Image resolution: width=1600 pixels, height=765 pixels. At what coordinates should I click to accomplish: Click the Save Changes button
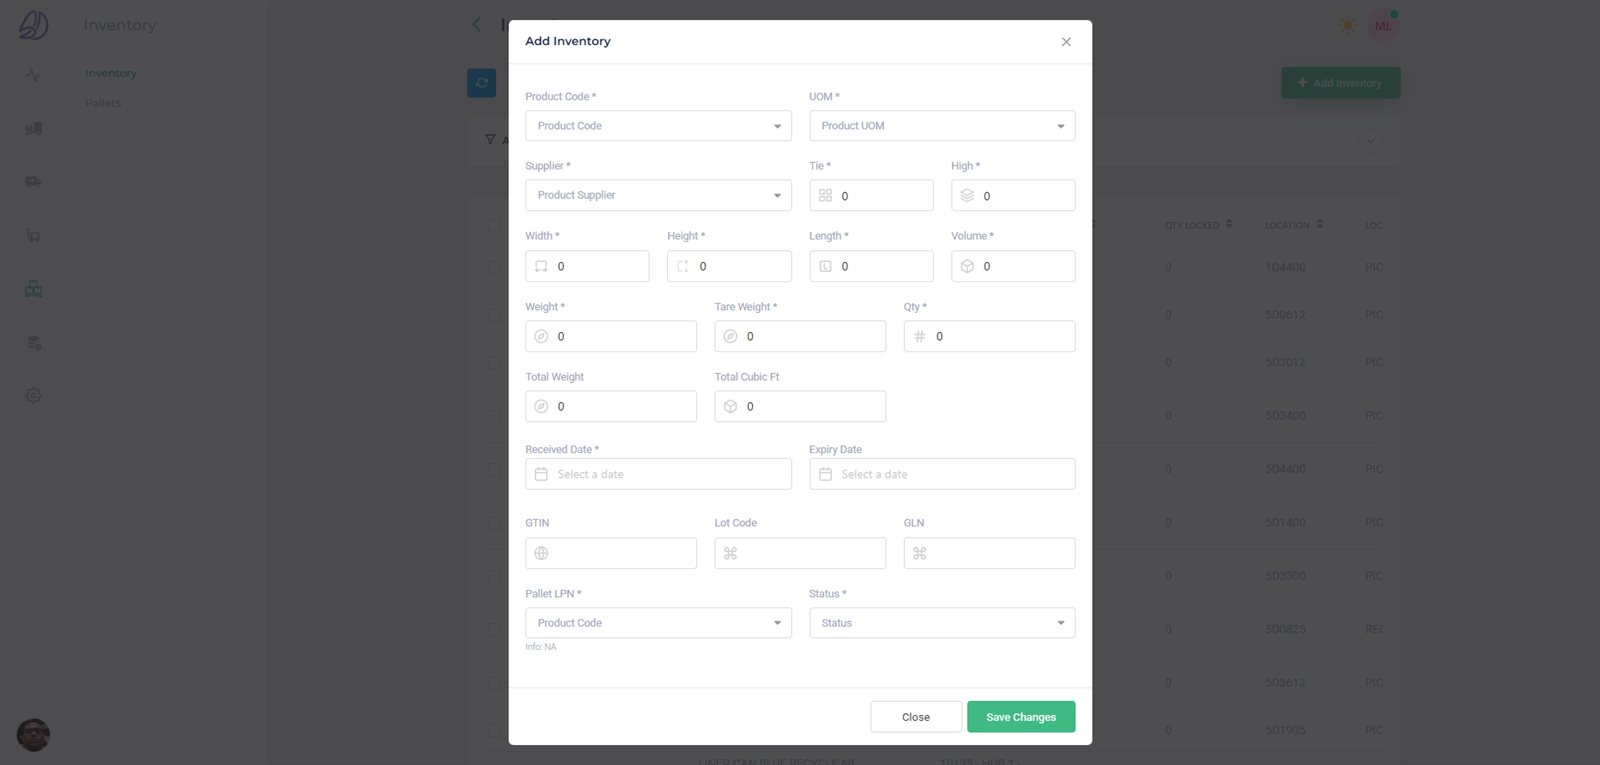point(1021,717)
